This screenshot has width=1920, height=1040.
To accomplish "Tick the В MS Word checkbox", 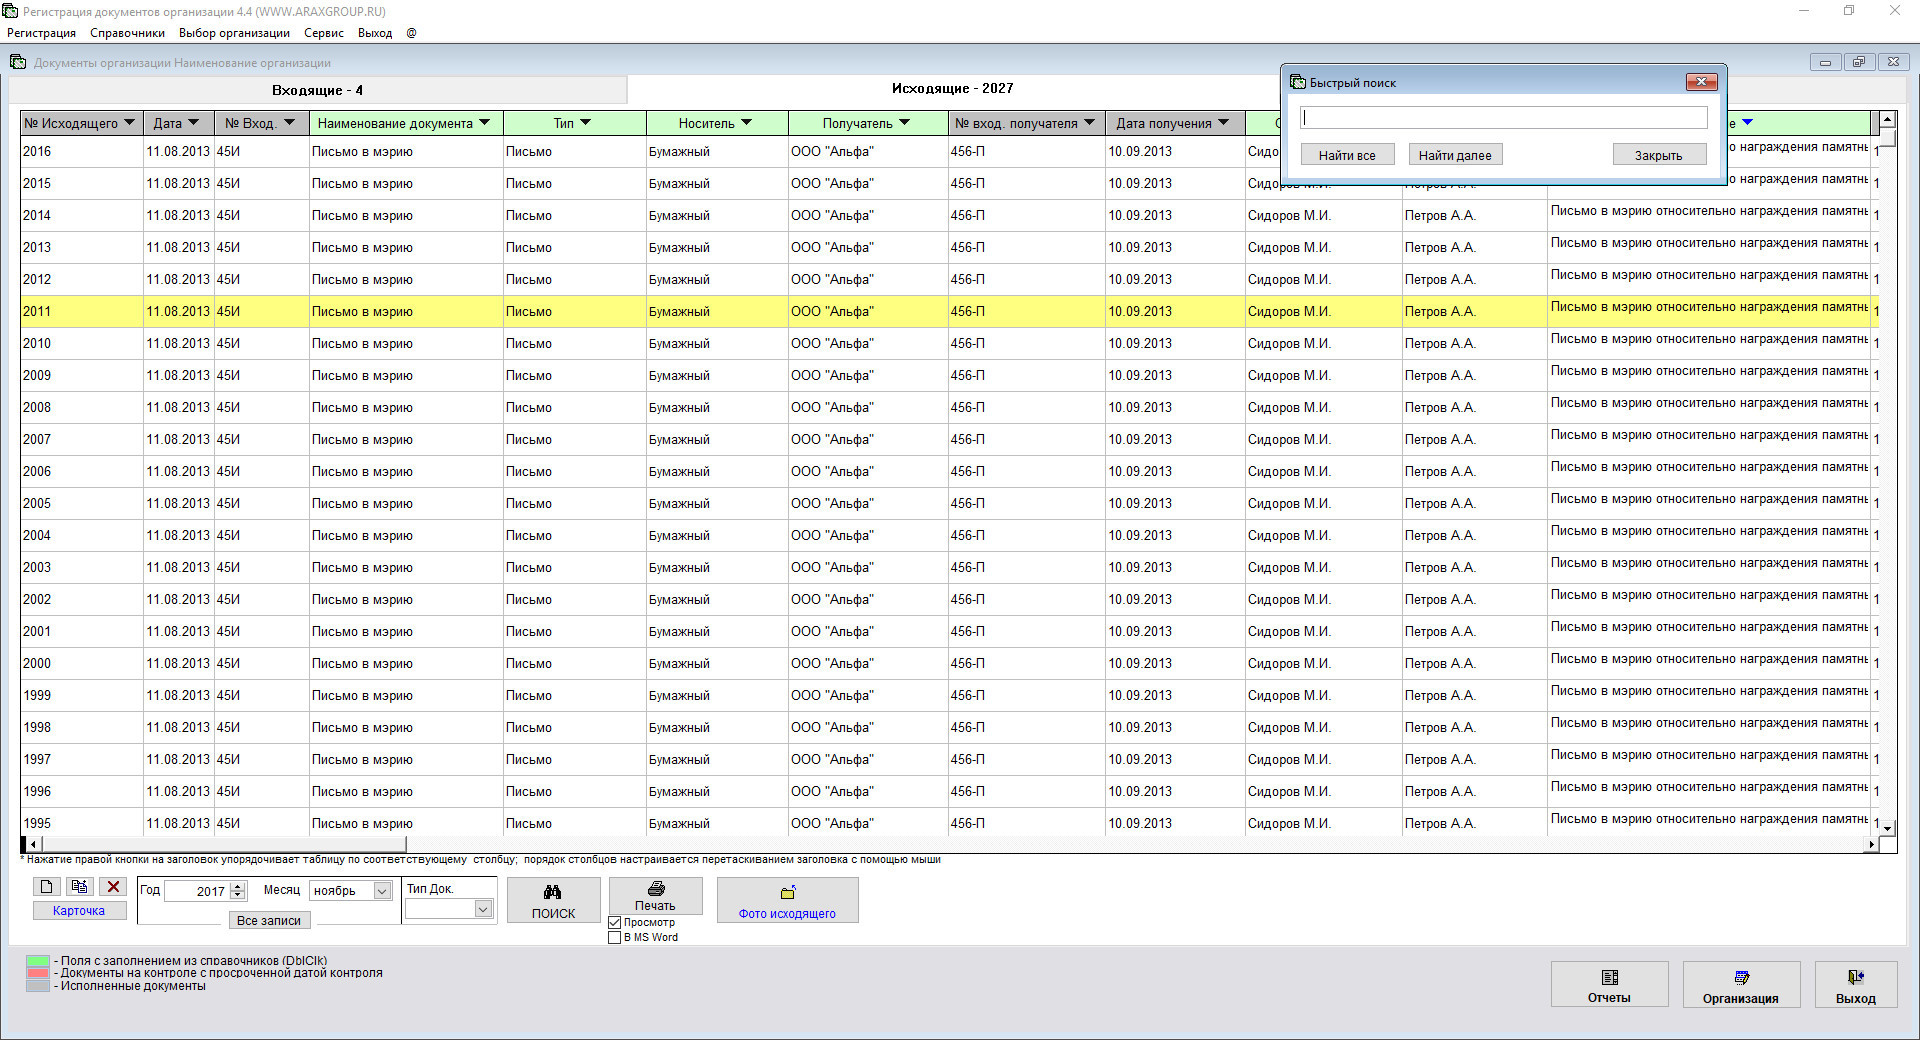I will (x=615, y=938).
